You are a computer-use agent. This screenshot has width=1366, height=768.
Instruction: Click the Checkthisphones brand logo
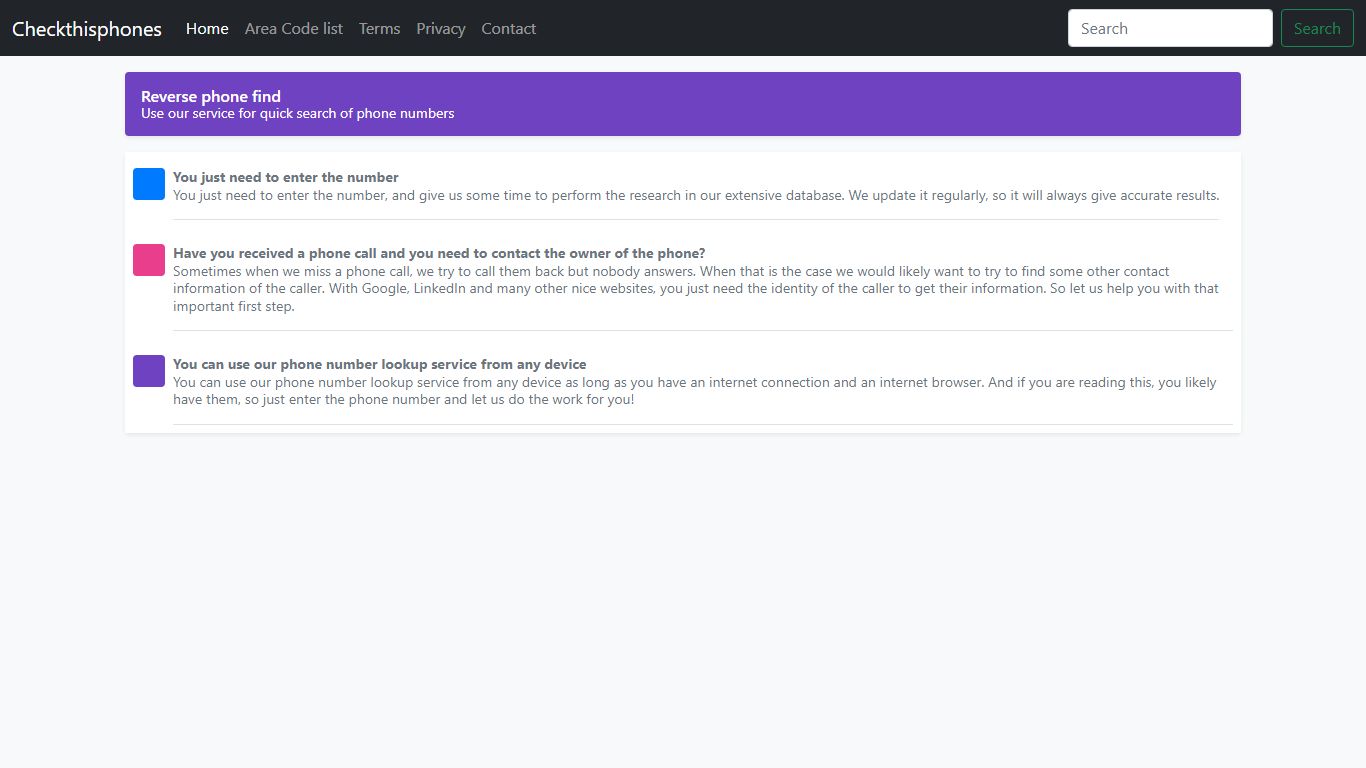click(x=87, y=29)
